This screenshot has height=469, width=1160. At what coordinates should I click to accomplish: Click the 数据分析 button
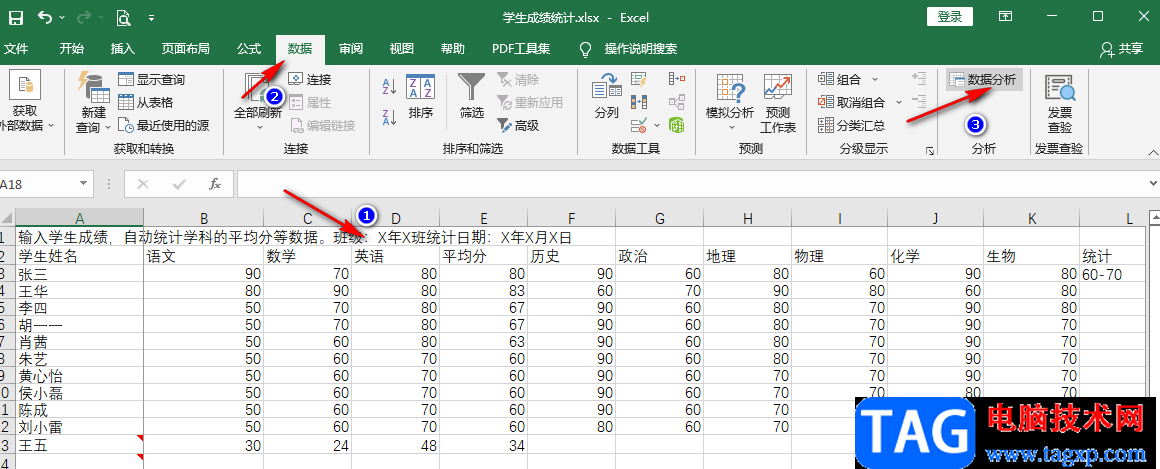(983, 80)
